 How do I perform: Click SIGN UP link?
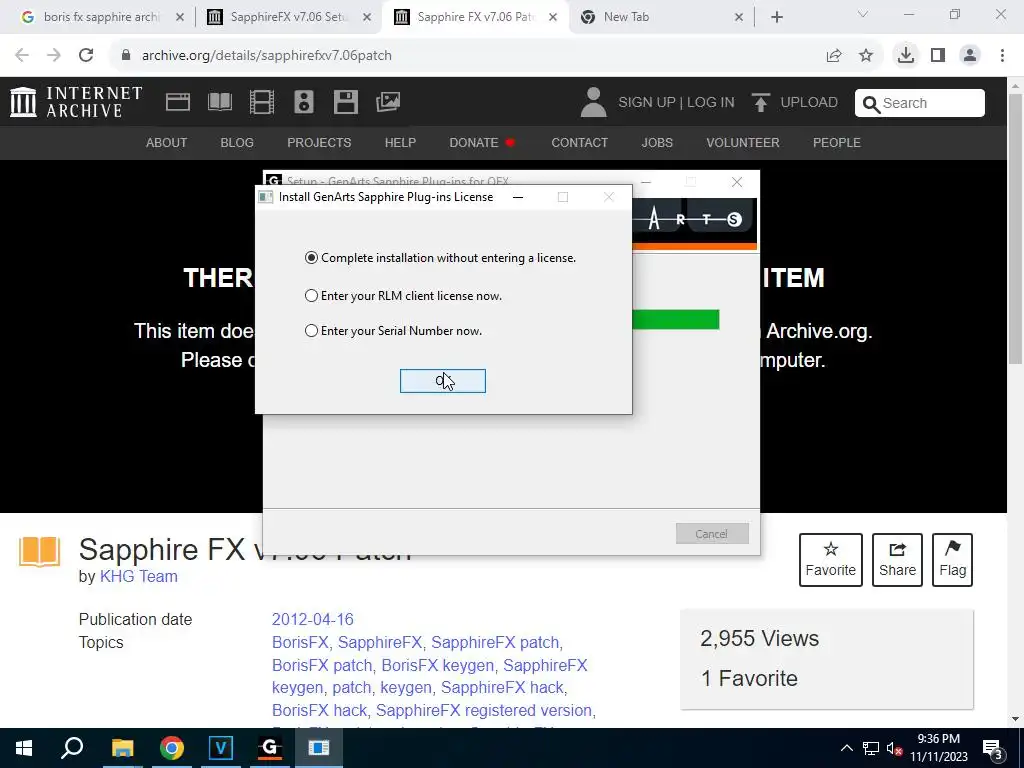click(647, 103)
